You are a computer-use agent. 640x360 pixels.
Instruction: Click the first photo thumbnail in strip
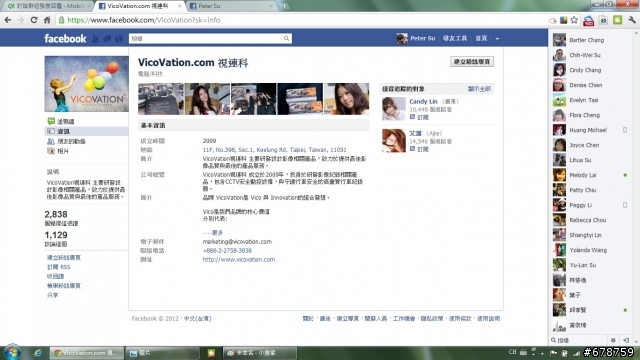(161, 99)
